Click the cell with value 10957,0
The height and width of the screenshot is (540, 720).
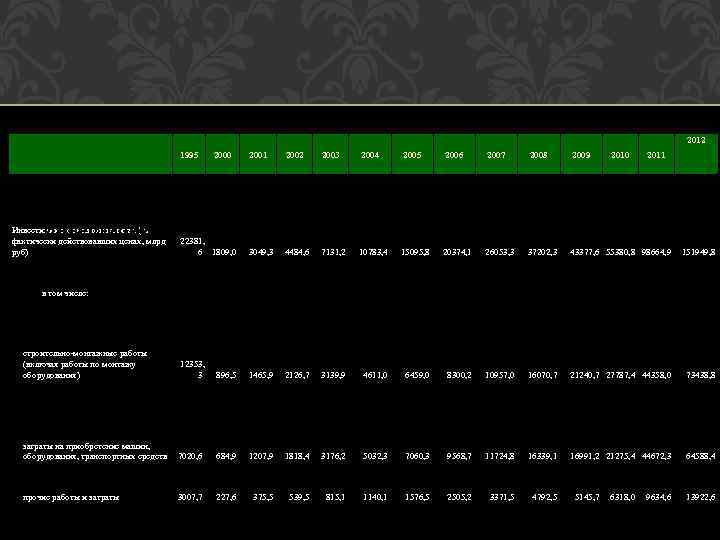click(500, 375)
